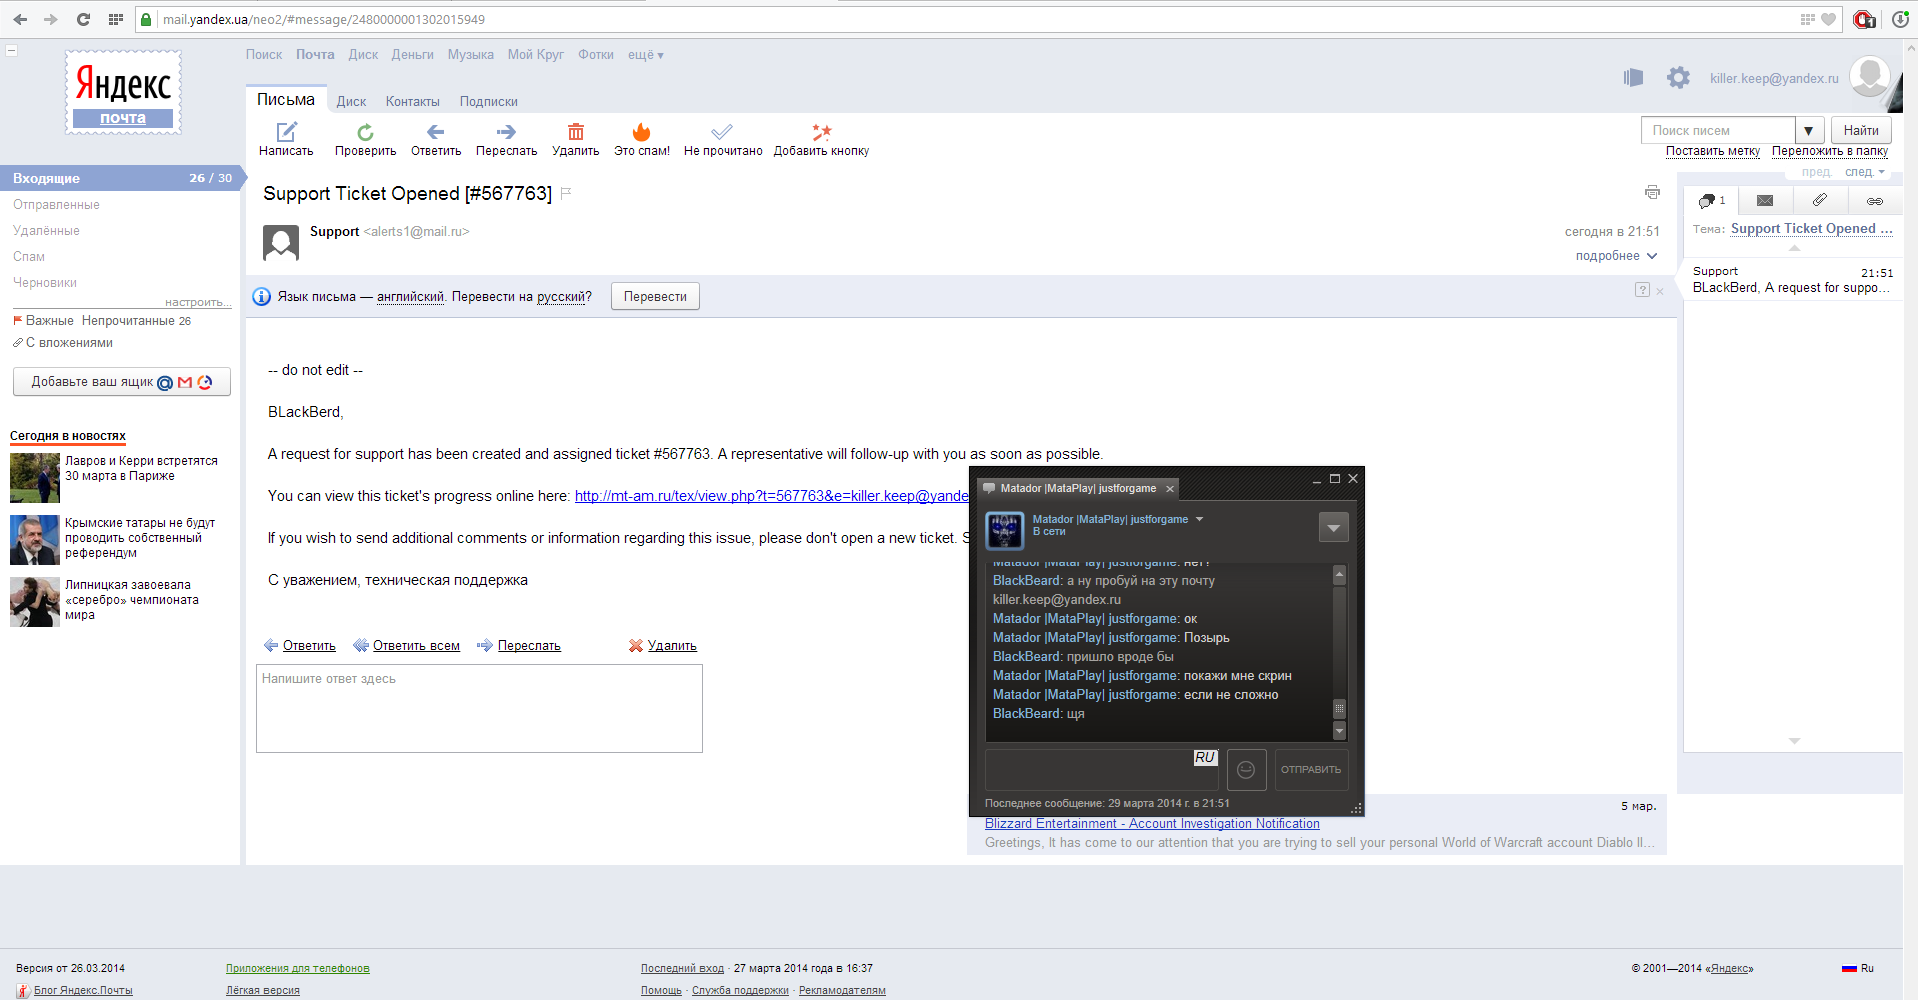The image size is (1918, 1000).
Task: Click the Удалить link below the message
Action: [672, 646]
